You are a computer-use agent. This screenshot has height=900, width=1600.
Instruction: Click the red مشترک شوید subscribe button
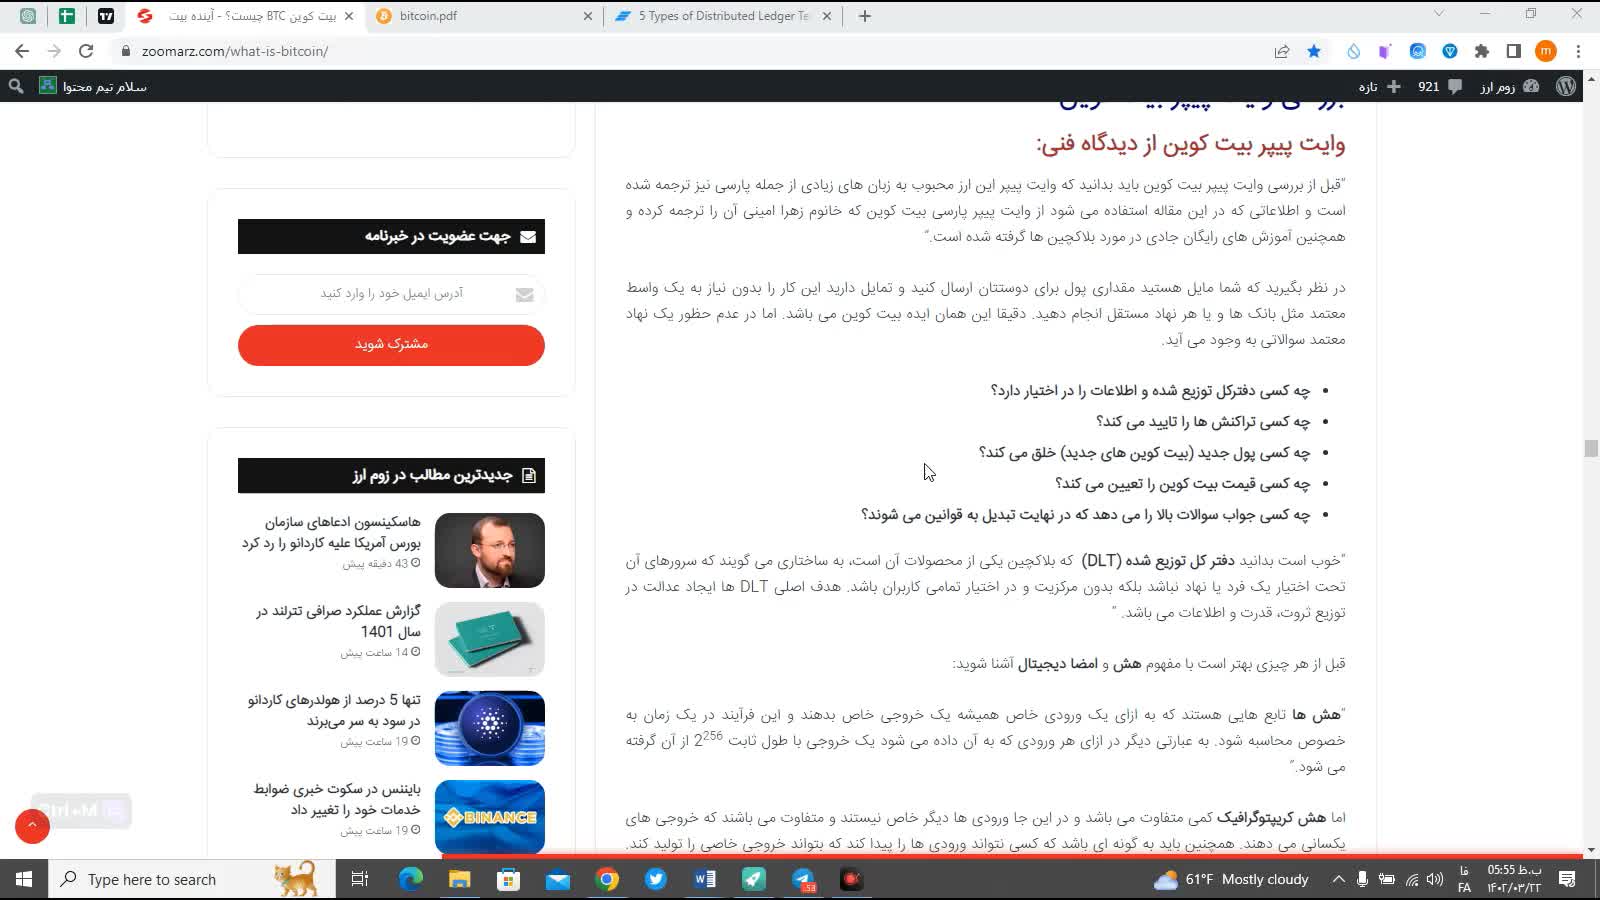[391, 345]
